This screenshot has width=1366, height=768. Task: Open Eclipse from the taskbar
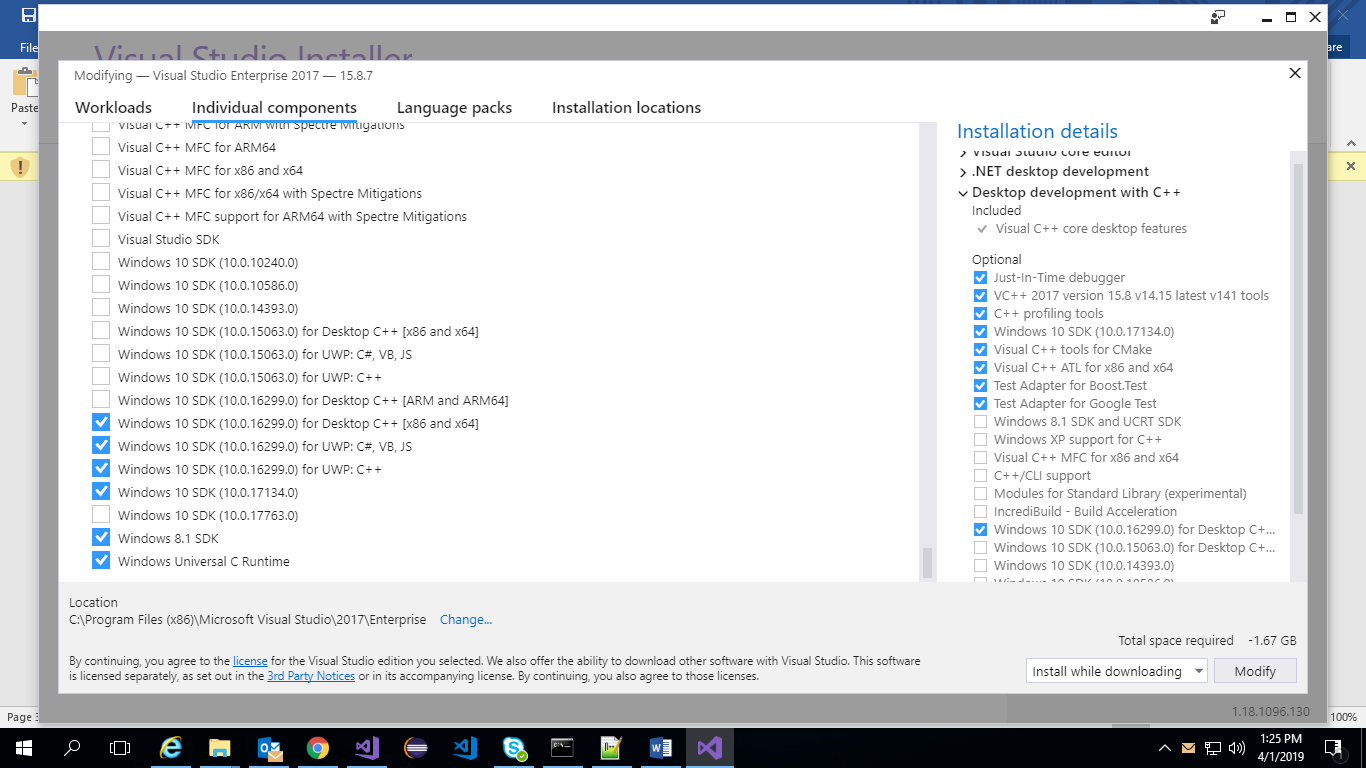416,747
